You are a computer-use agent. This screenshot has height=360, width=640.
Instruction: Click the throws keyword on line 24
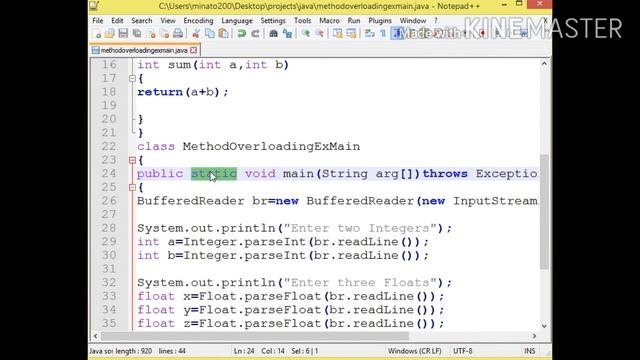point(445,174)
